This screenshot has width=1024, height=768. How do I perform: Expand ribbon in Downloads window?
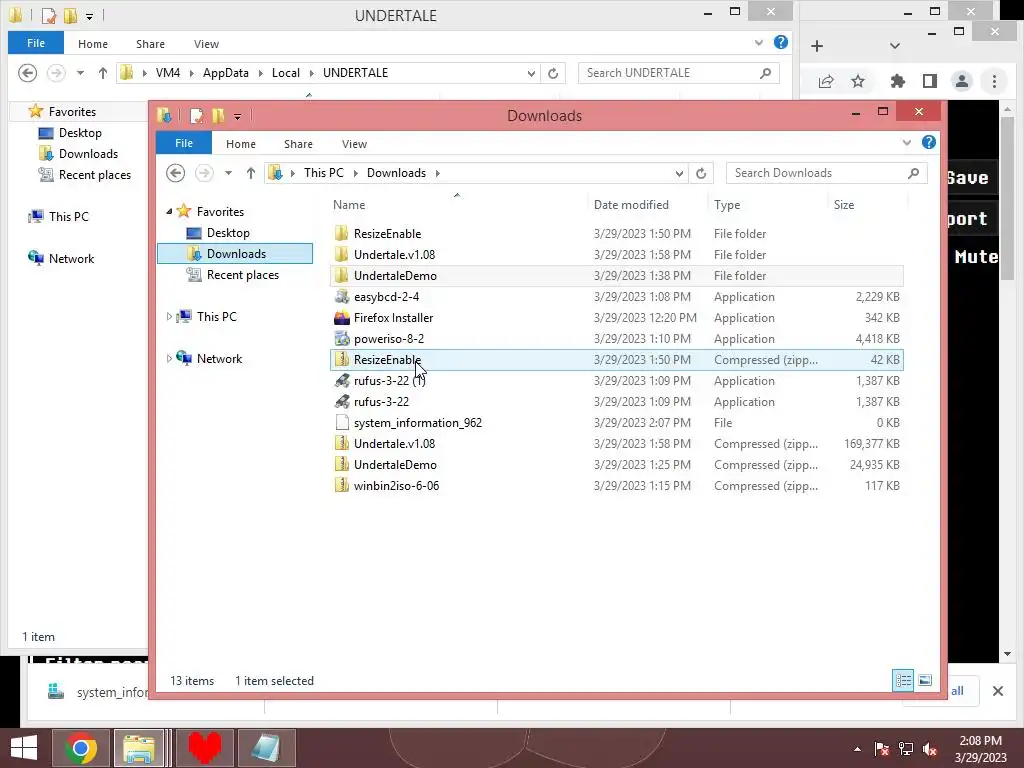click(x=906, y=142)
